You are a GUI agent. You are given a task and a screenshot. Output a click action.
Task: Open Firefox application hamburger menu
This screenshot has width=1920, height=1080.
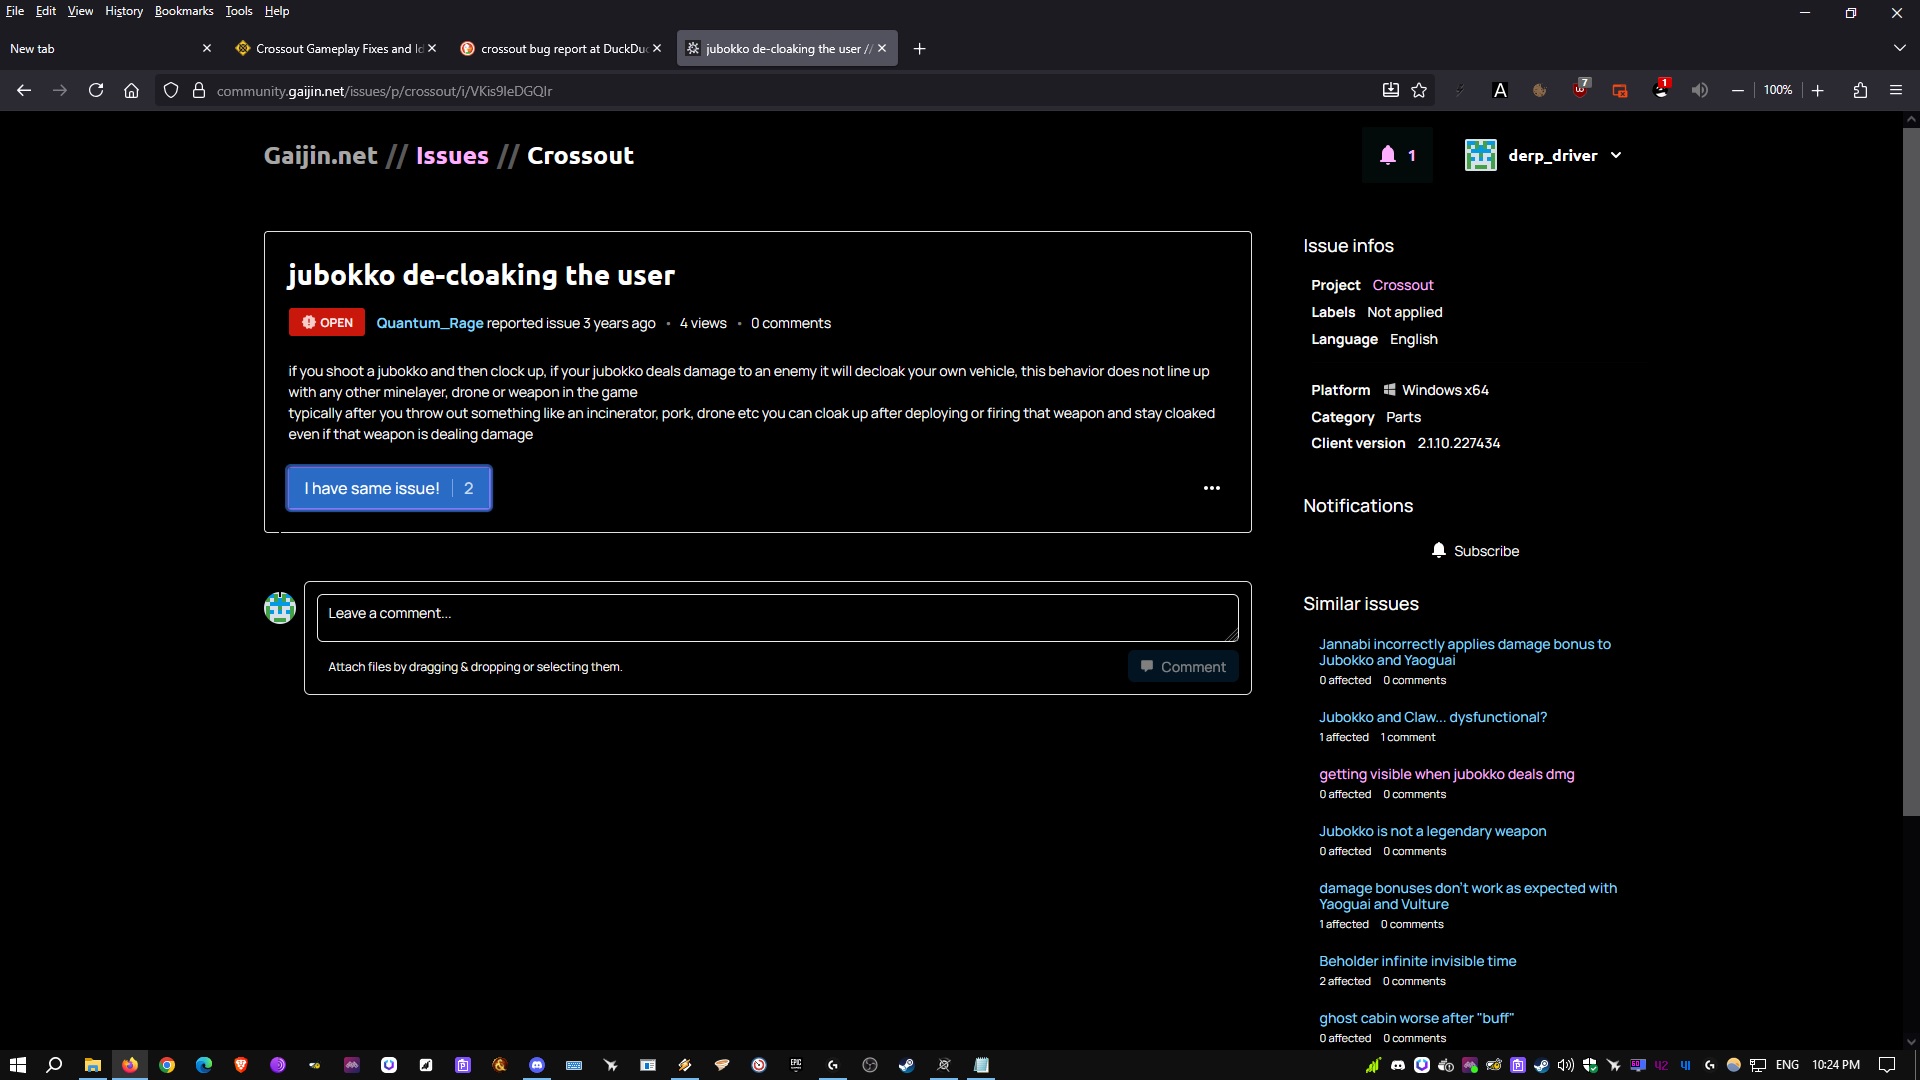(x=1896, y=91)
